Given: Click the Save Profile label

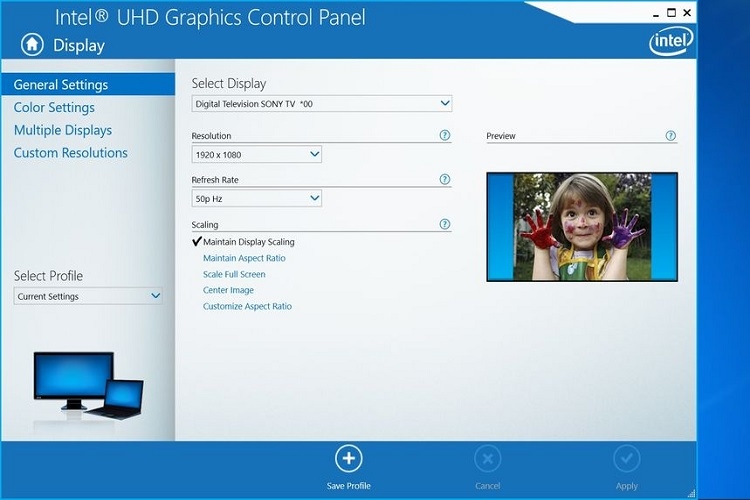Looking at the screenshot, I should pos(349,486).
